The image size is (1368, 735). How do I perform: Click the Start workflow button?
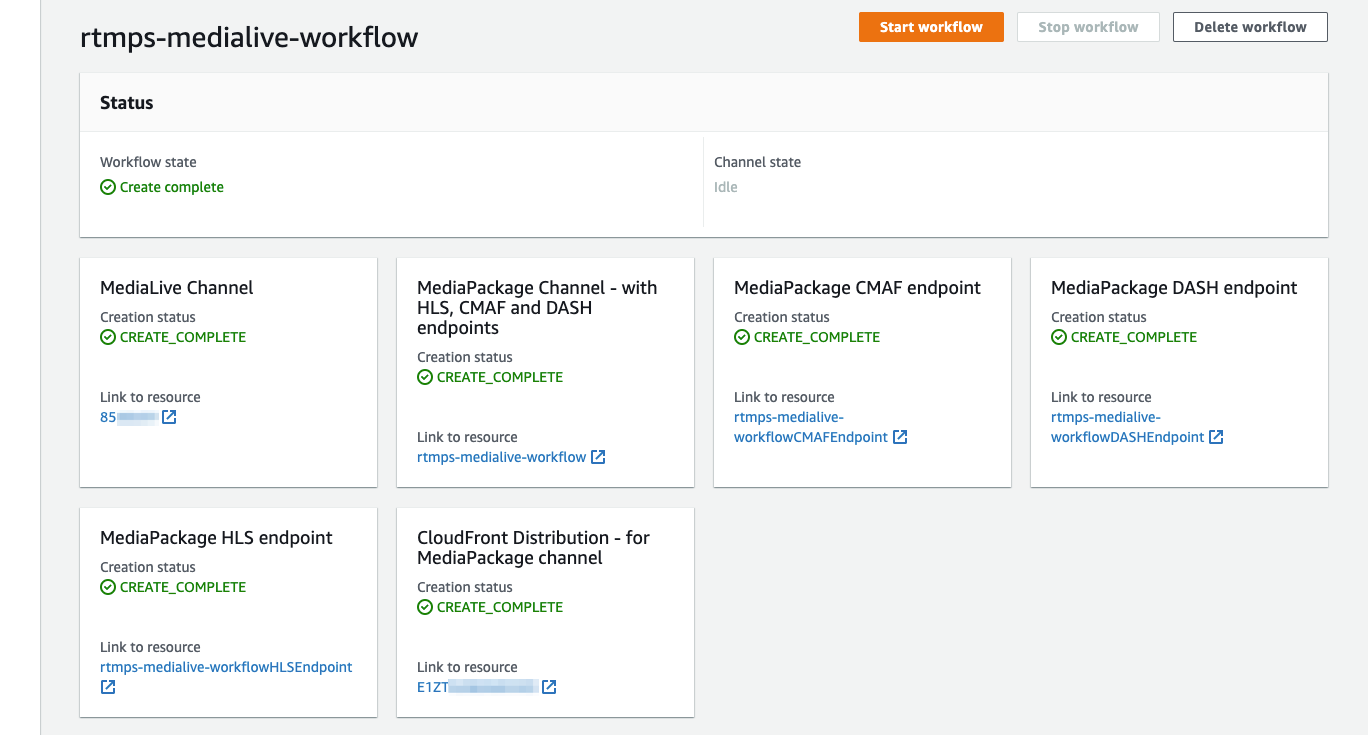click(931, 27)
